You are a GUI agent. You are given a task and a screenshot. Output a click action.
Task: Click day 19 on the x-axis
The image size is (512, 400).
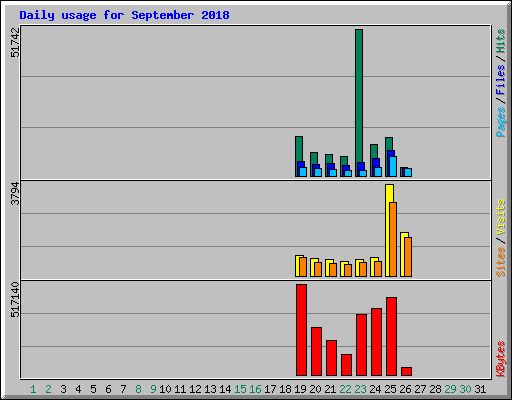pos(300,389)
